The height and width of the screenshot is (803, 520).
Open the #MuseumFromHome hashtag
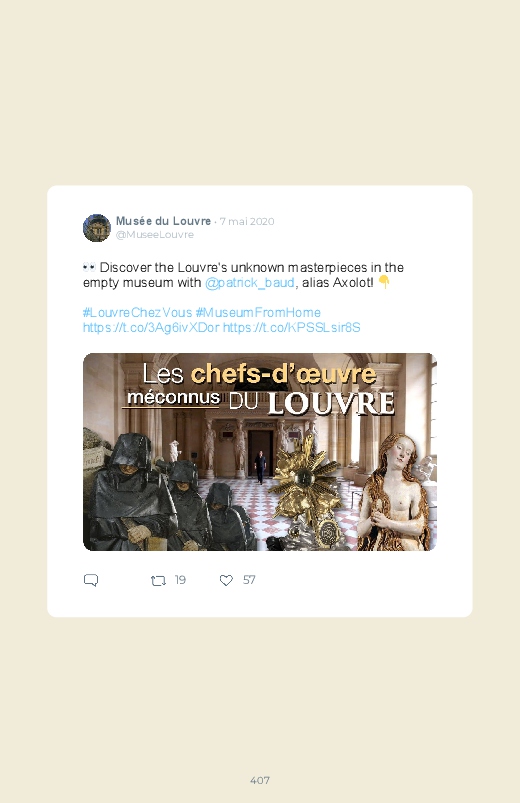pyautogui.click(x=258, y=312)
